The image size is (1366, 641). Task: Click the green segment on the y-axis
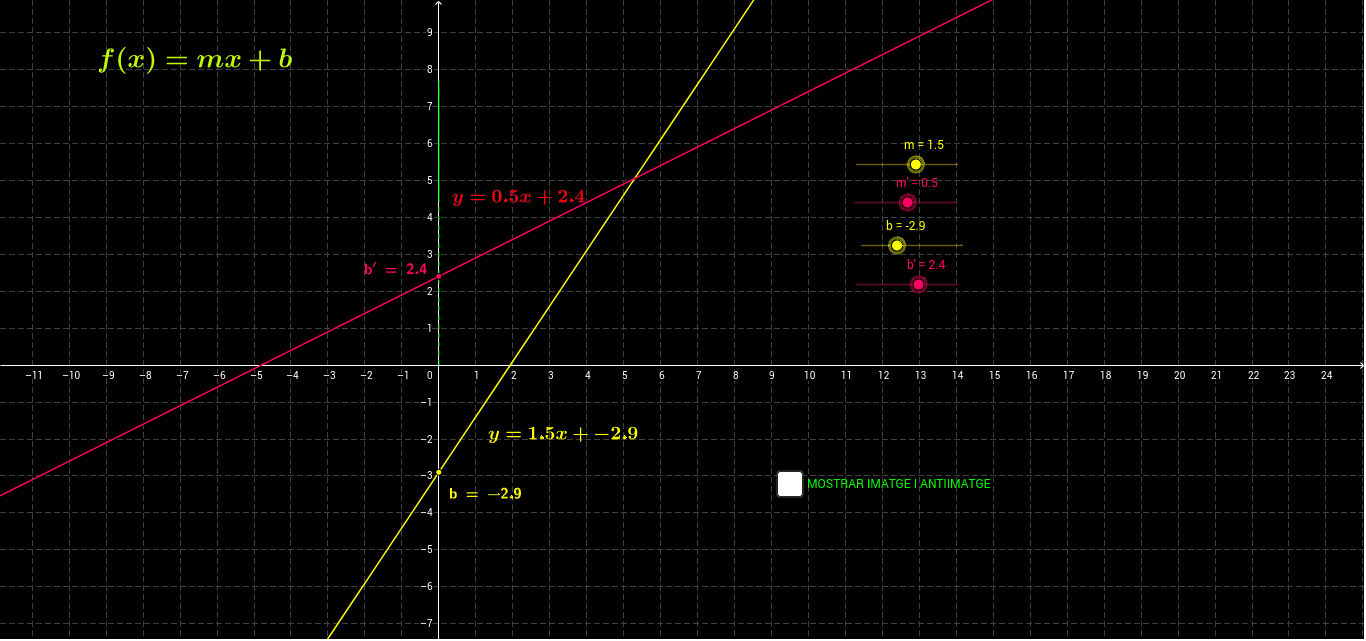(439, 223)
